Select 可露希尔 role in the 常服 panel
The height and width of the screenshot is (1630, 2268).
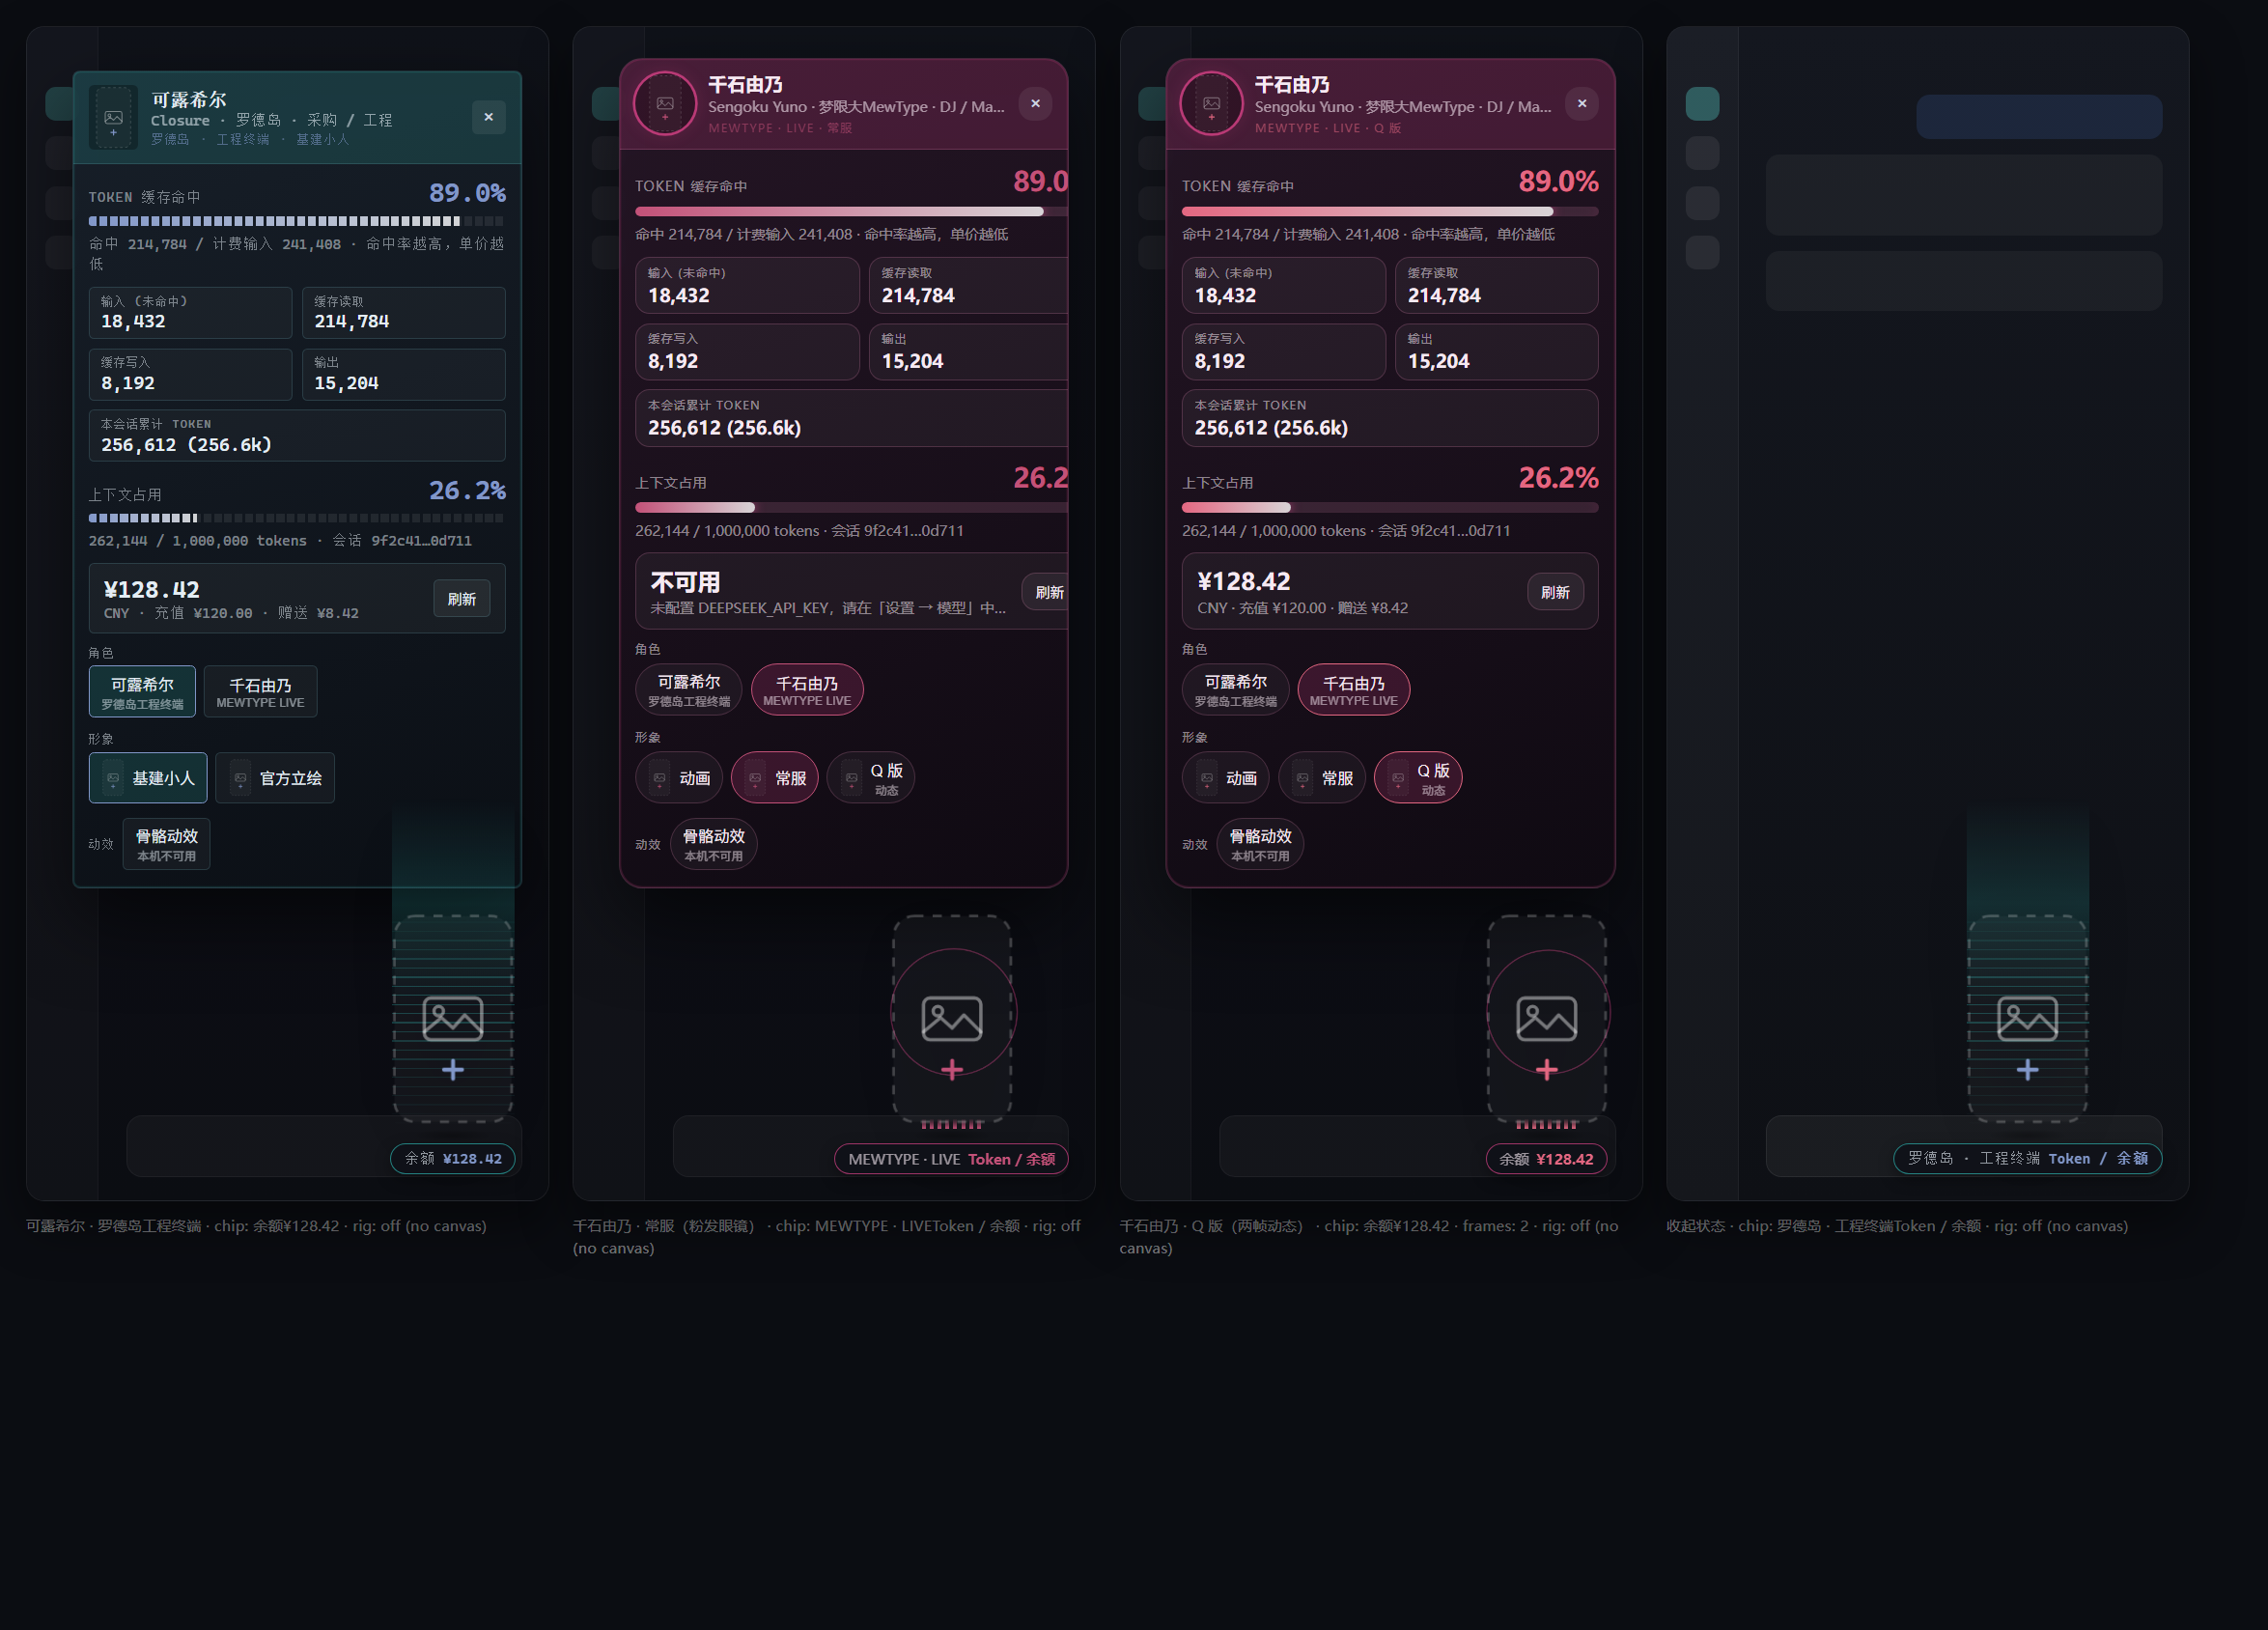coord(688,689)
